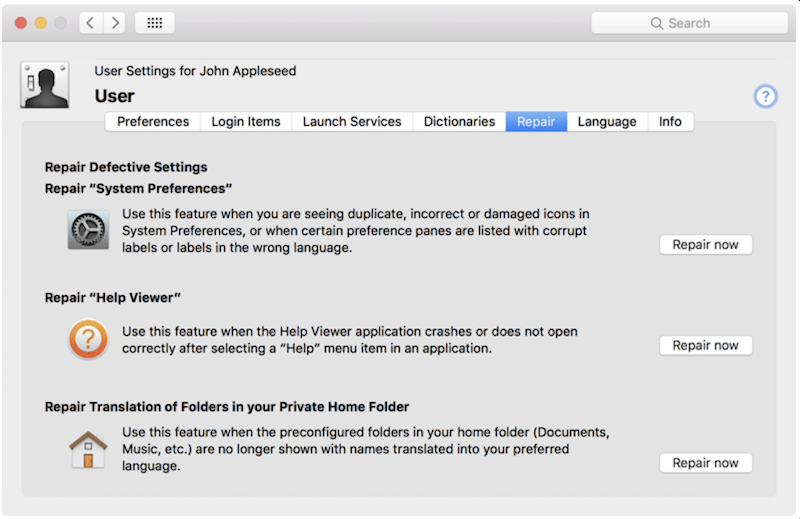Click the System Preferences gear icon
Viewport: 800px width, 519px height.
pos(88,230)
